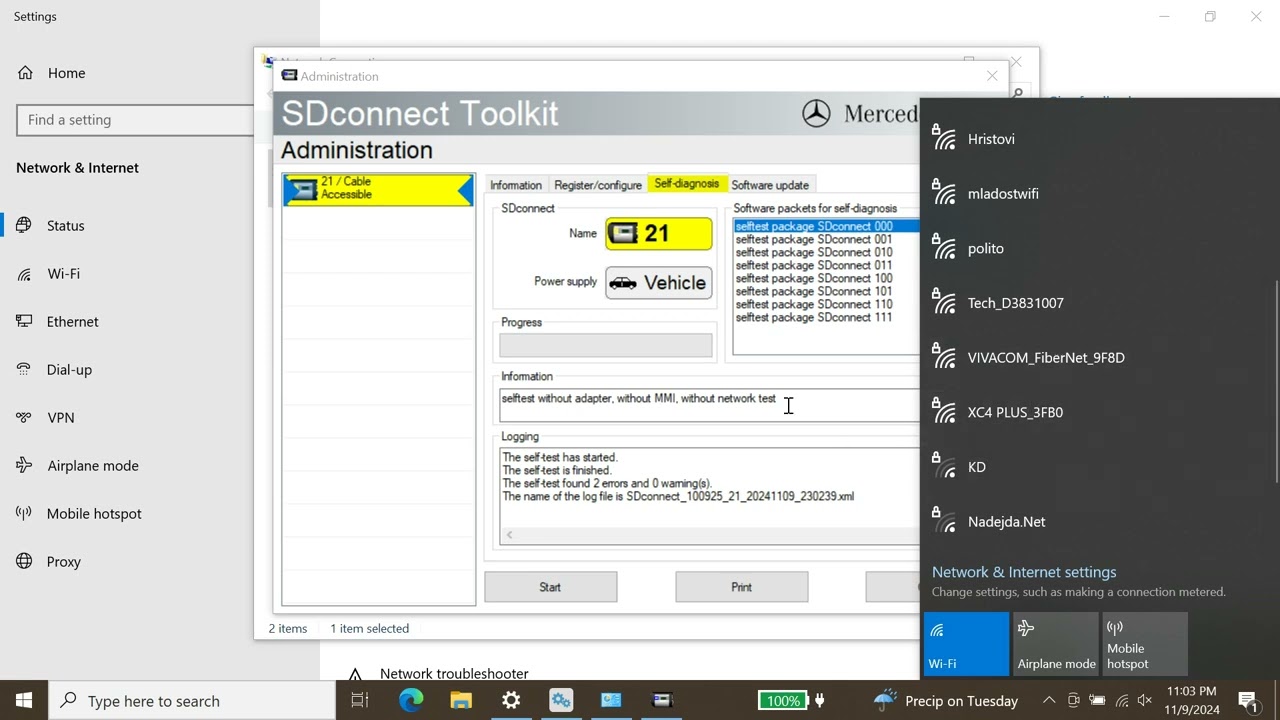Choose the polito Wi-Fi network
This screenshot has width=1280, height=720.
coord(1097,248)
